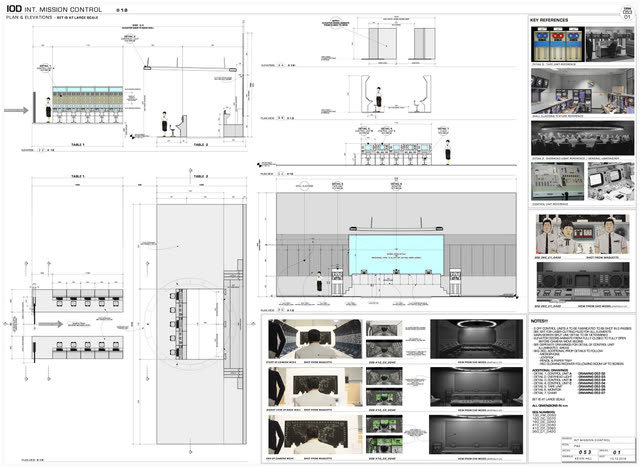Open the black-and-white computer room reference photo
Screen dimensions: 640x468
click(x=610, y=44)
